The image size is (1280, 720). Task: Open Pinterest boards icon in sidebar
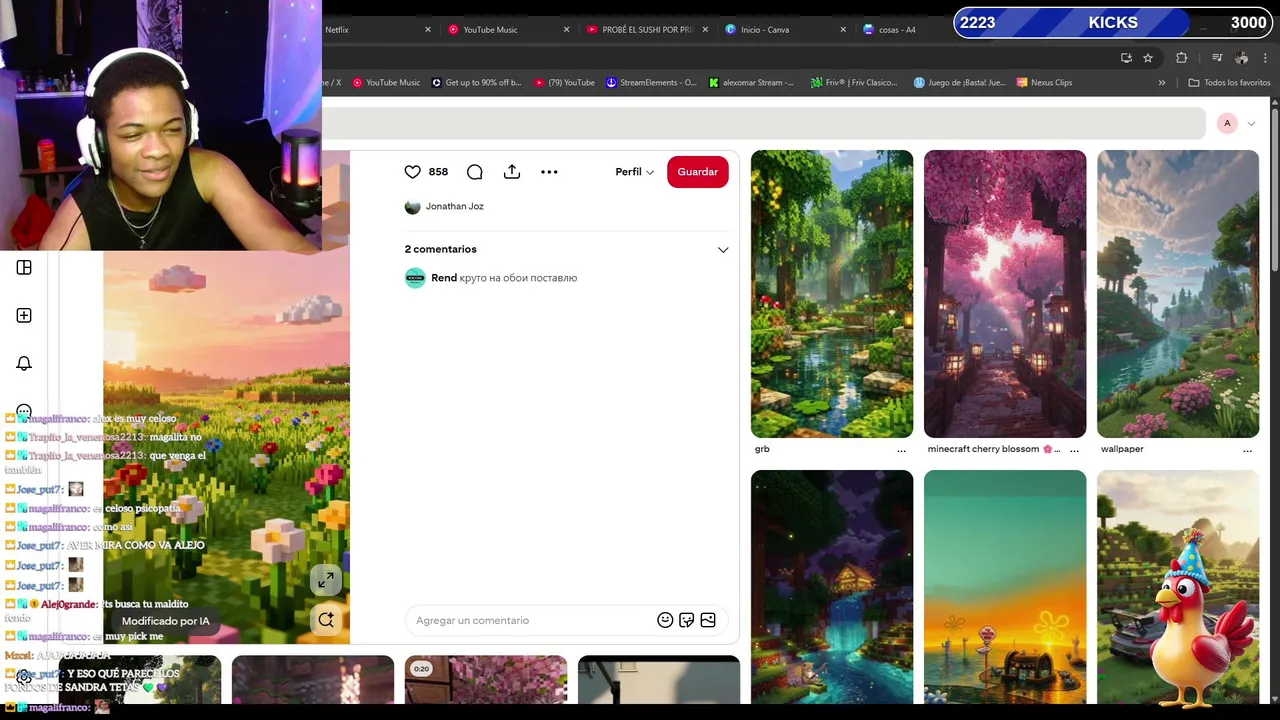tap(24, 268)
